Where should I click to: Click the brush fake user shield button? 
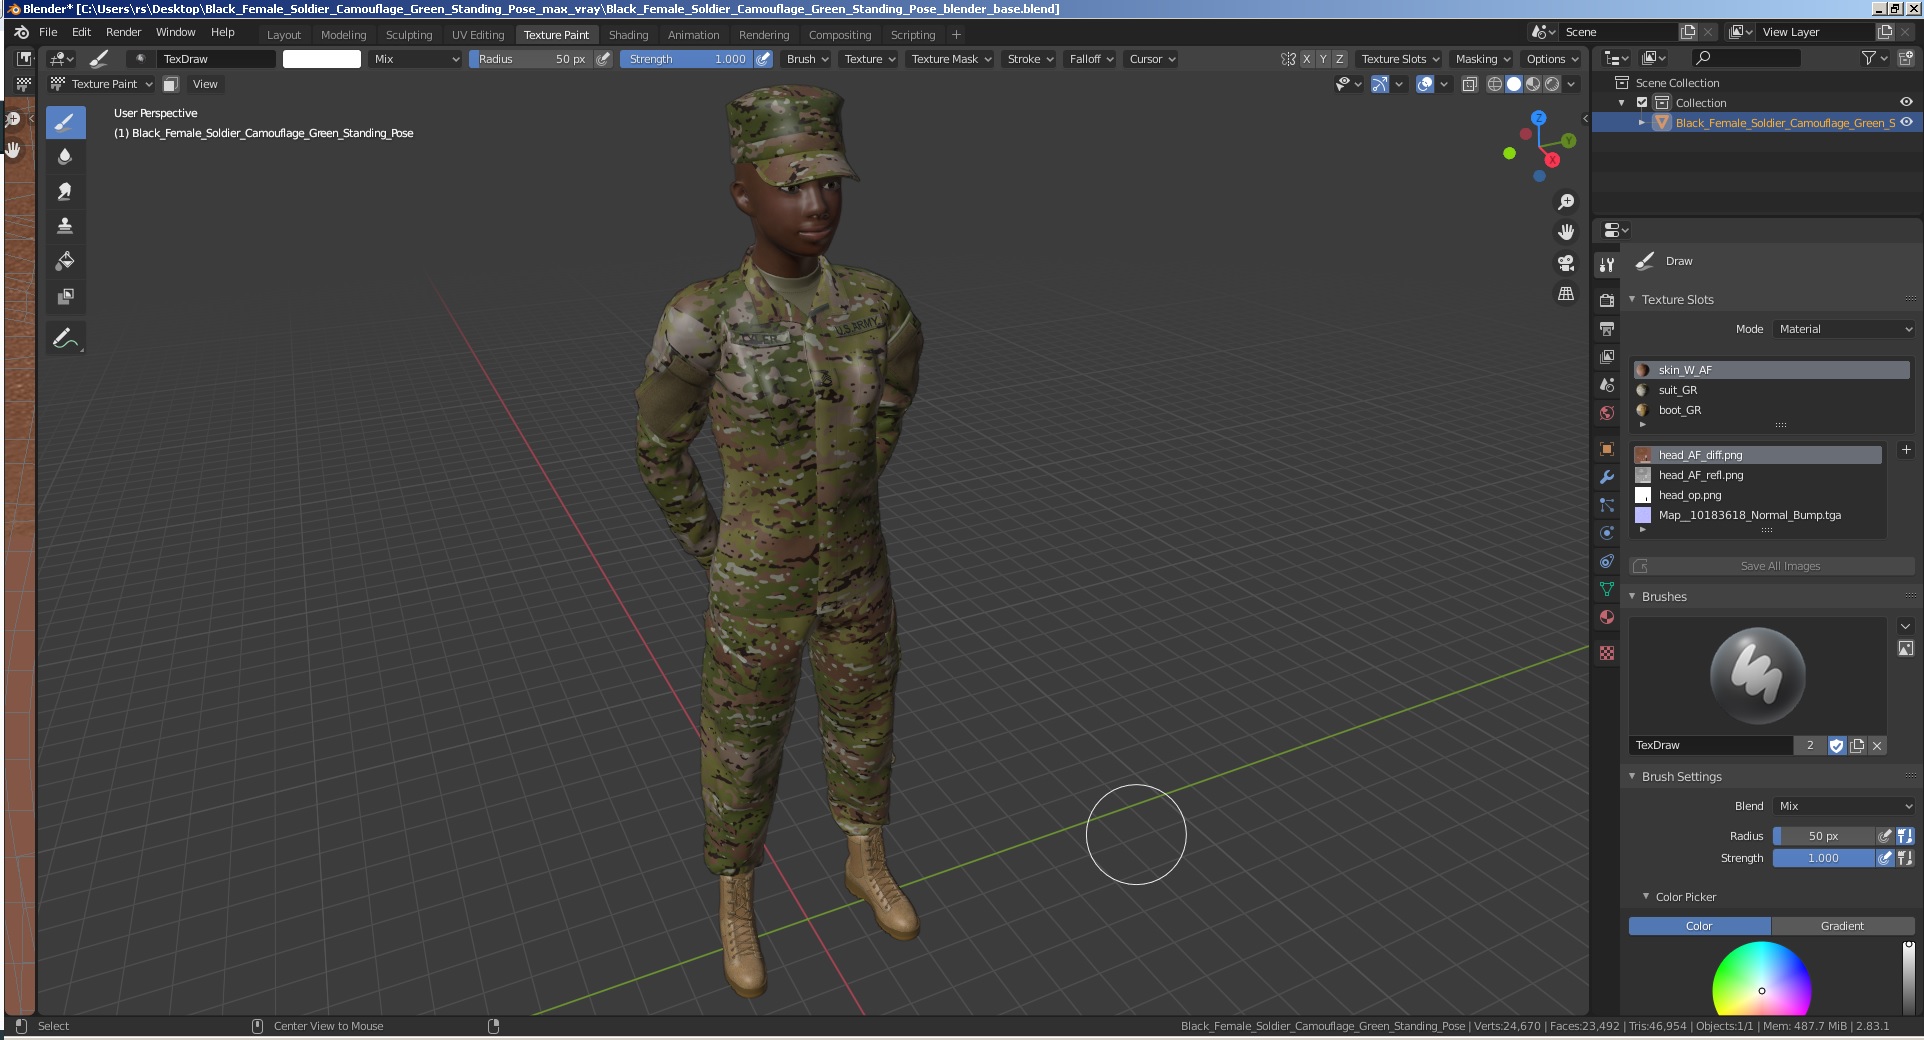point(1836,745)
